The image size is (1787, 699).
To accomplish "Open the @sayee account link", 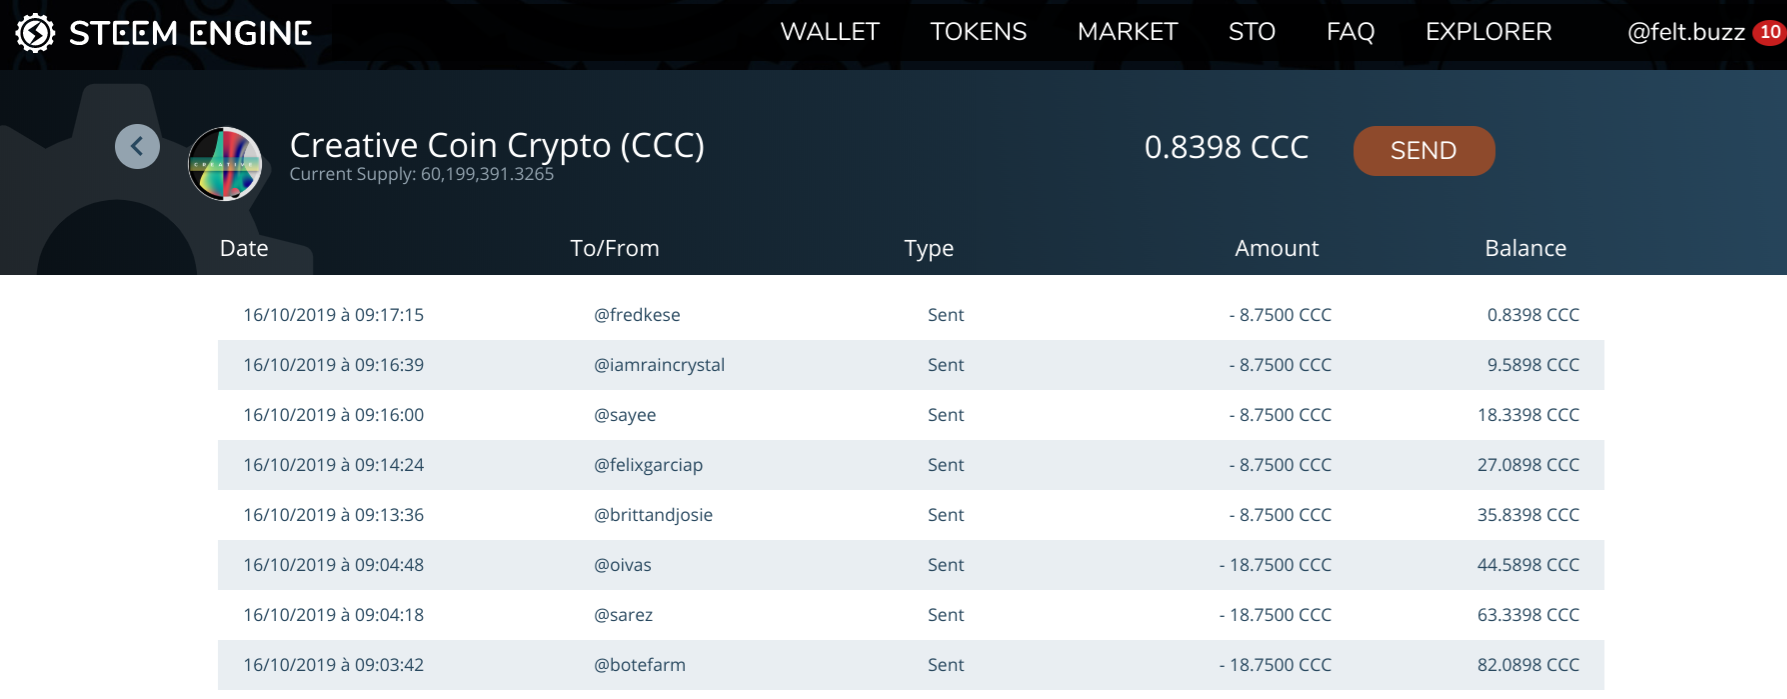I will pyautogui.click(x=625, y=415).
